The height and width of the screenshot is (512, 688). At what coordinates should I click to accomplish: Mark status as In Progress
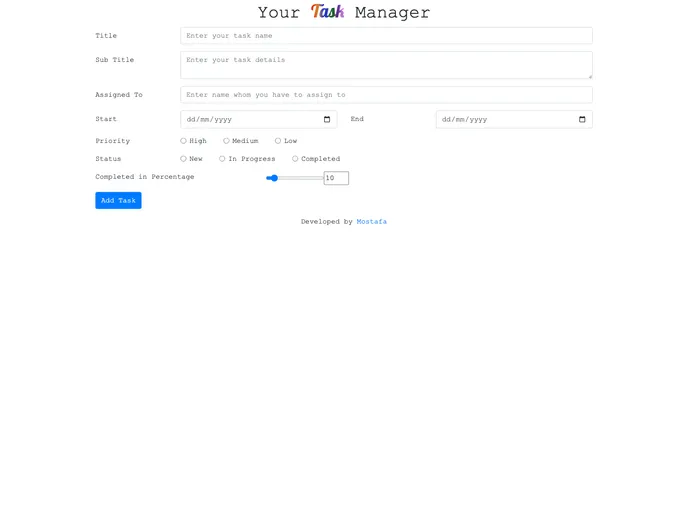(x=222, y=159)
